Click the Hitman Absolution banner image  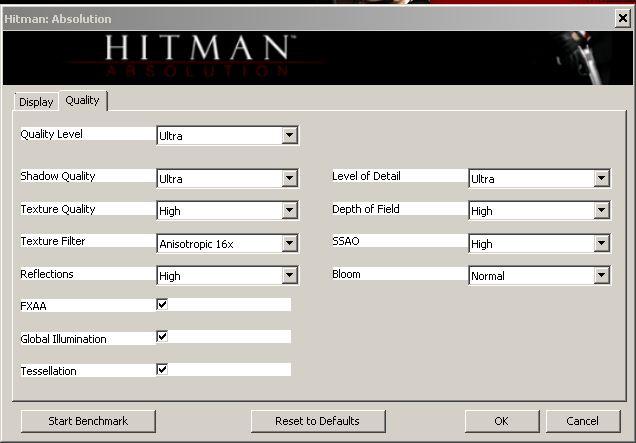click(318, 58)
